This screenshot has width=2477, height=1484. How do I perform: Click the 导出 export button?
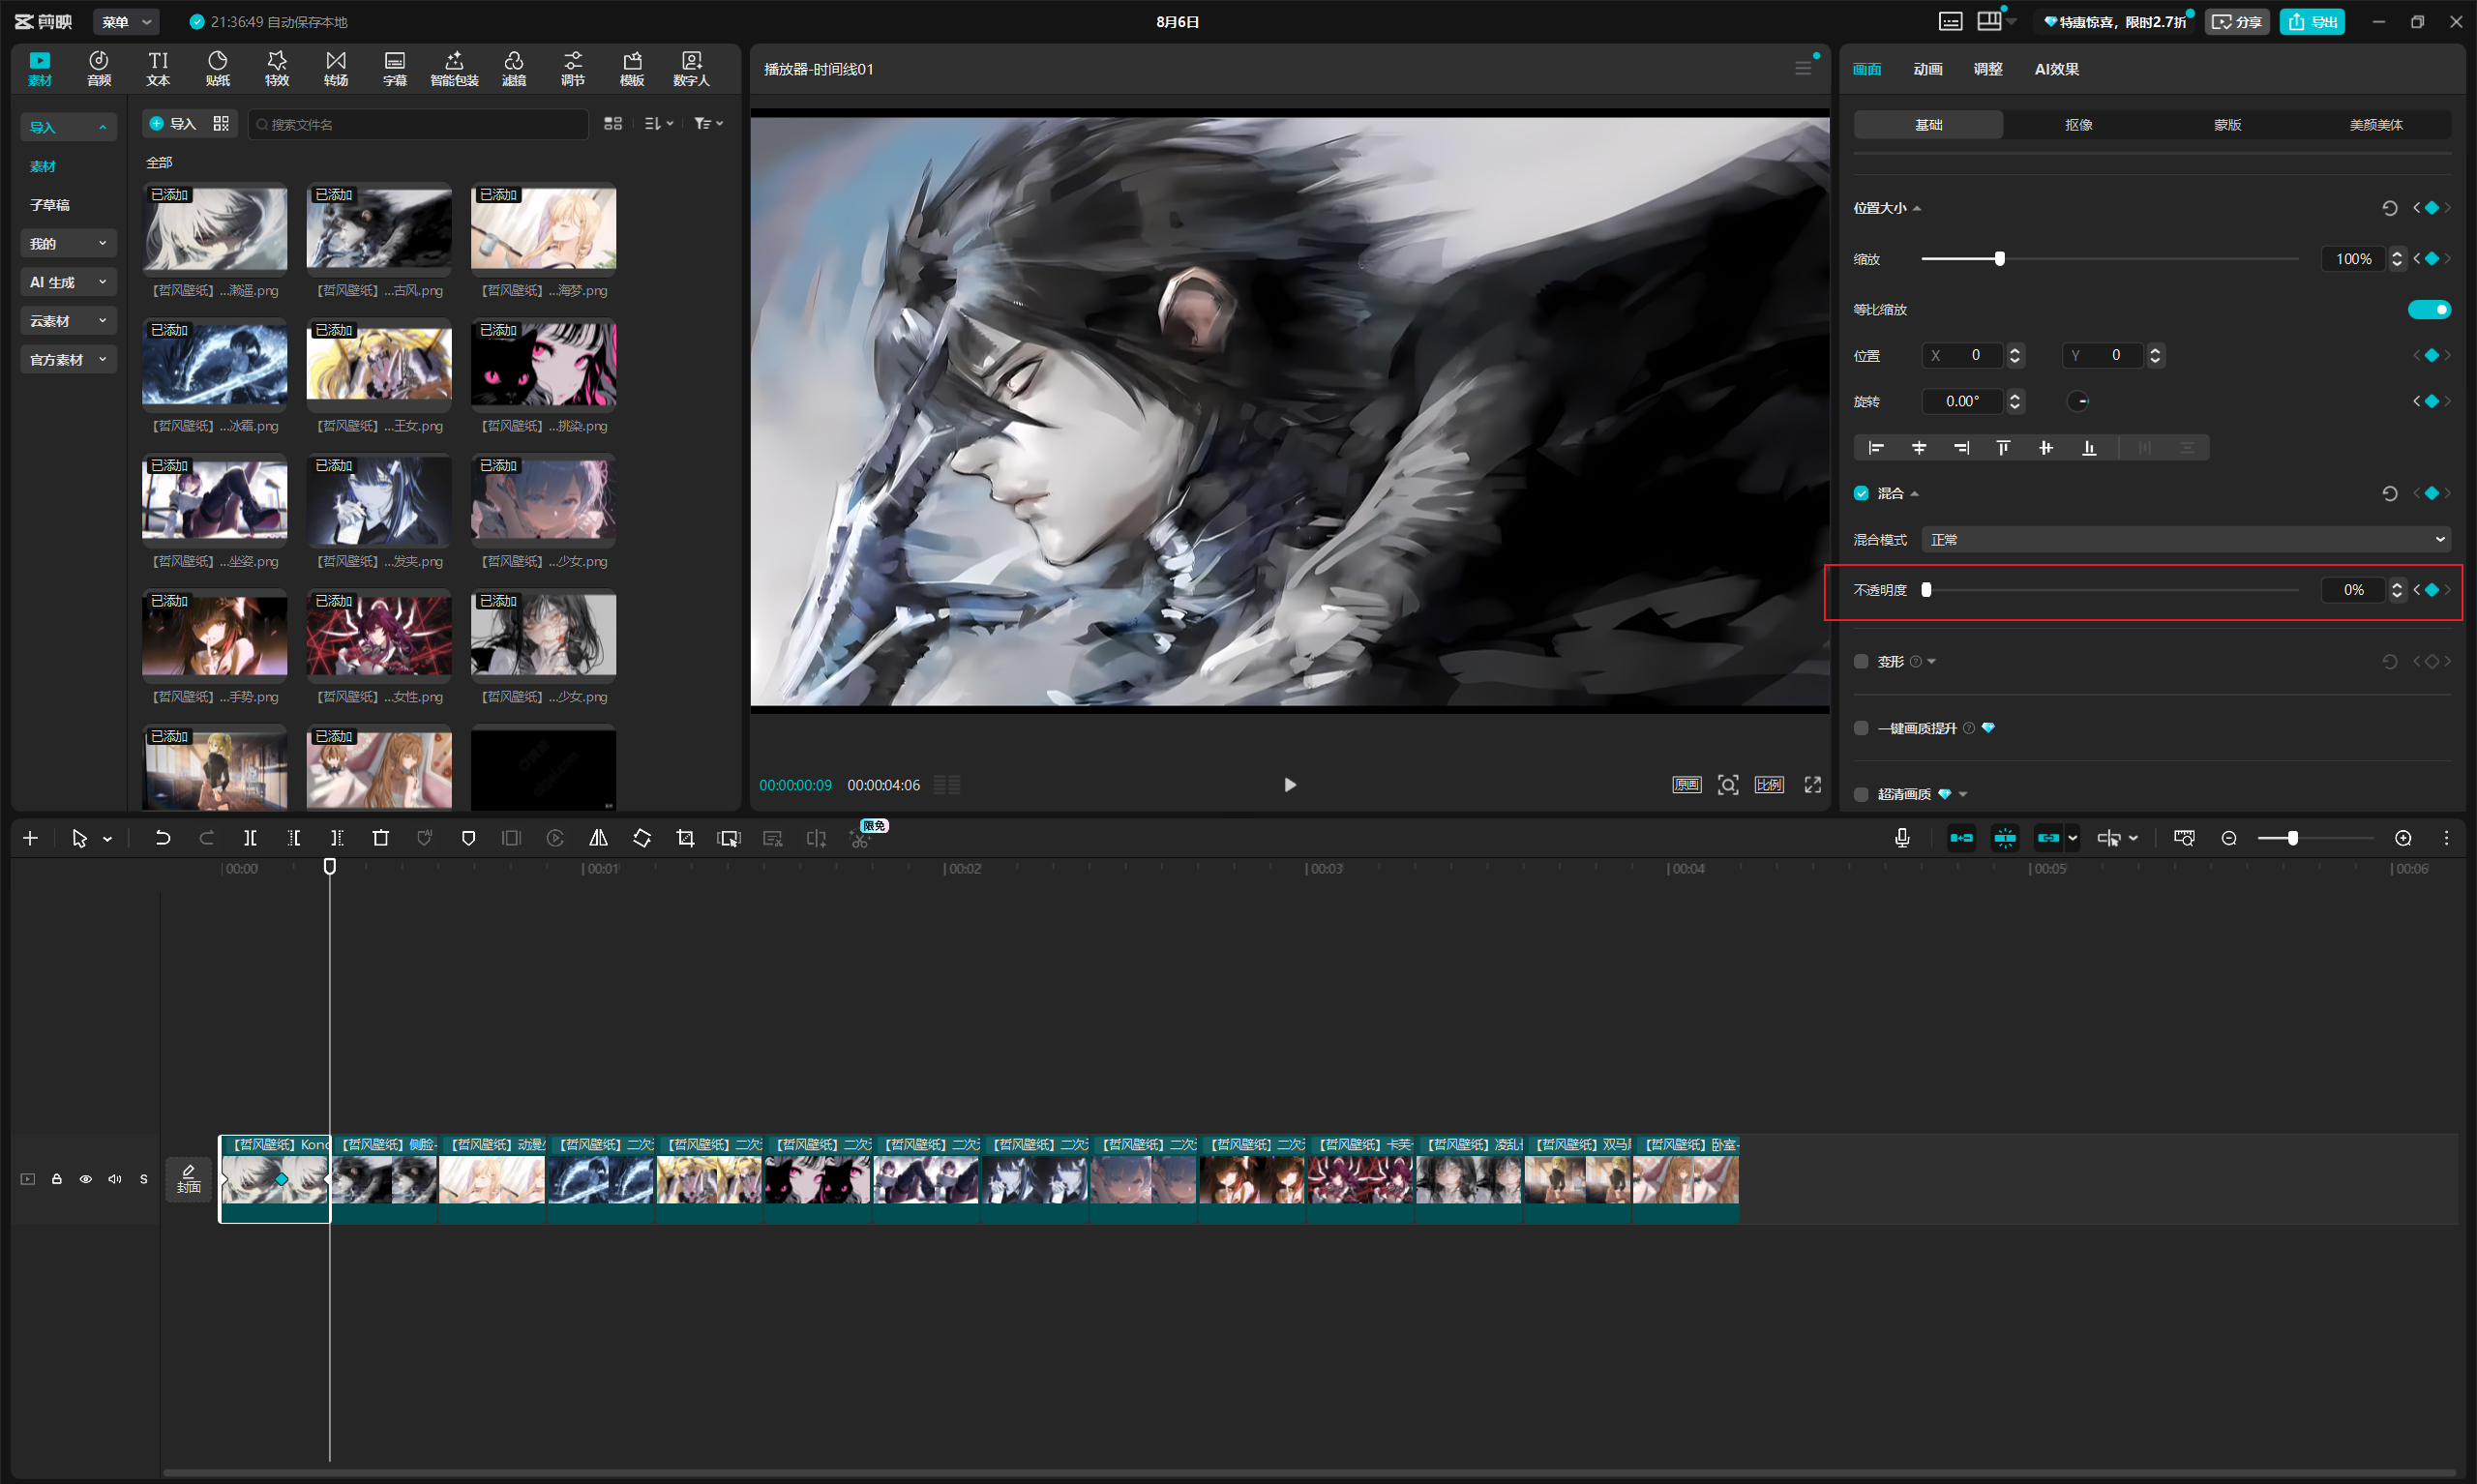tap(2312, 22)
